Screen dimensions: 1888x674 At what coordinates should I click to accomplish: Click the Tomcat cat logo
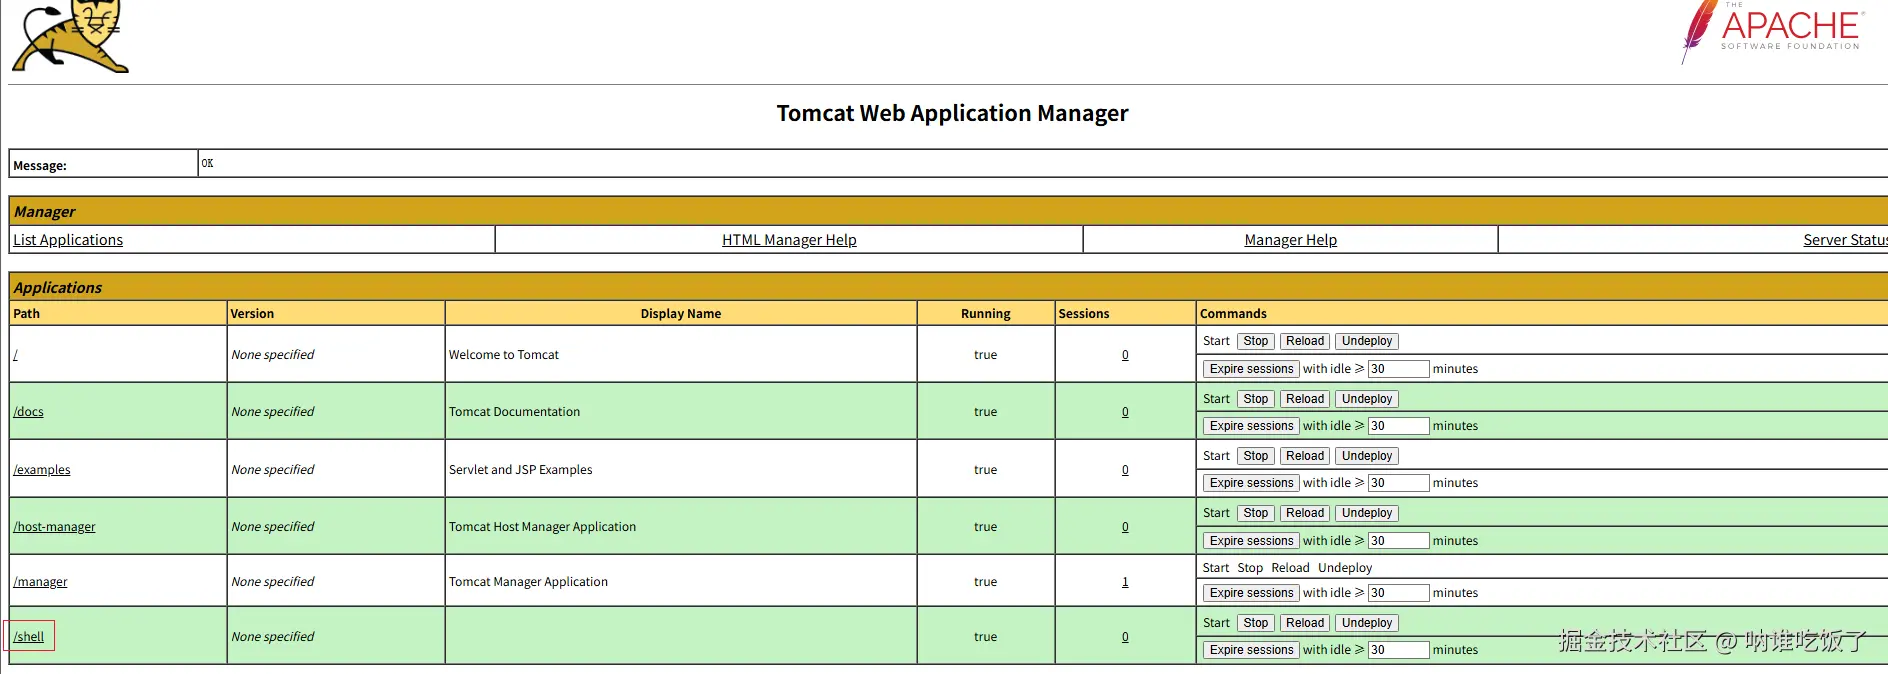70,36
